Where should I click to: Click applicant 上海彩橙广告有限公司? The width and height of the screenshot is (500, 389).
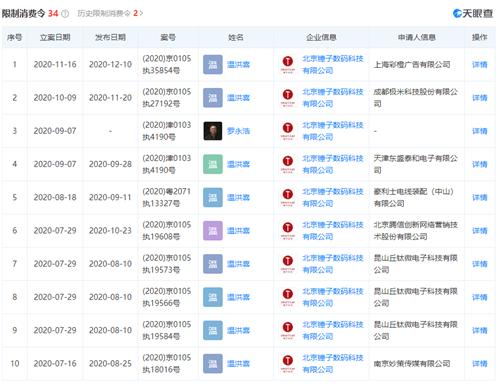coord(412,64)
